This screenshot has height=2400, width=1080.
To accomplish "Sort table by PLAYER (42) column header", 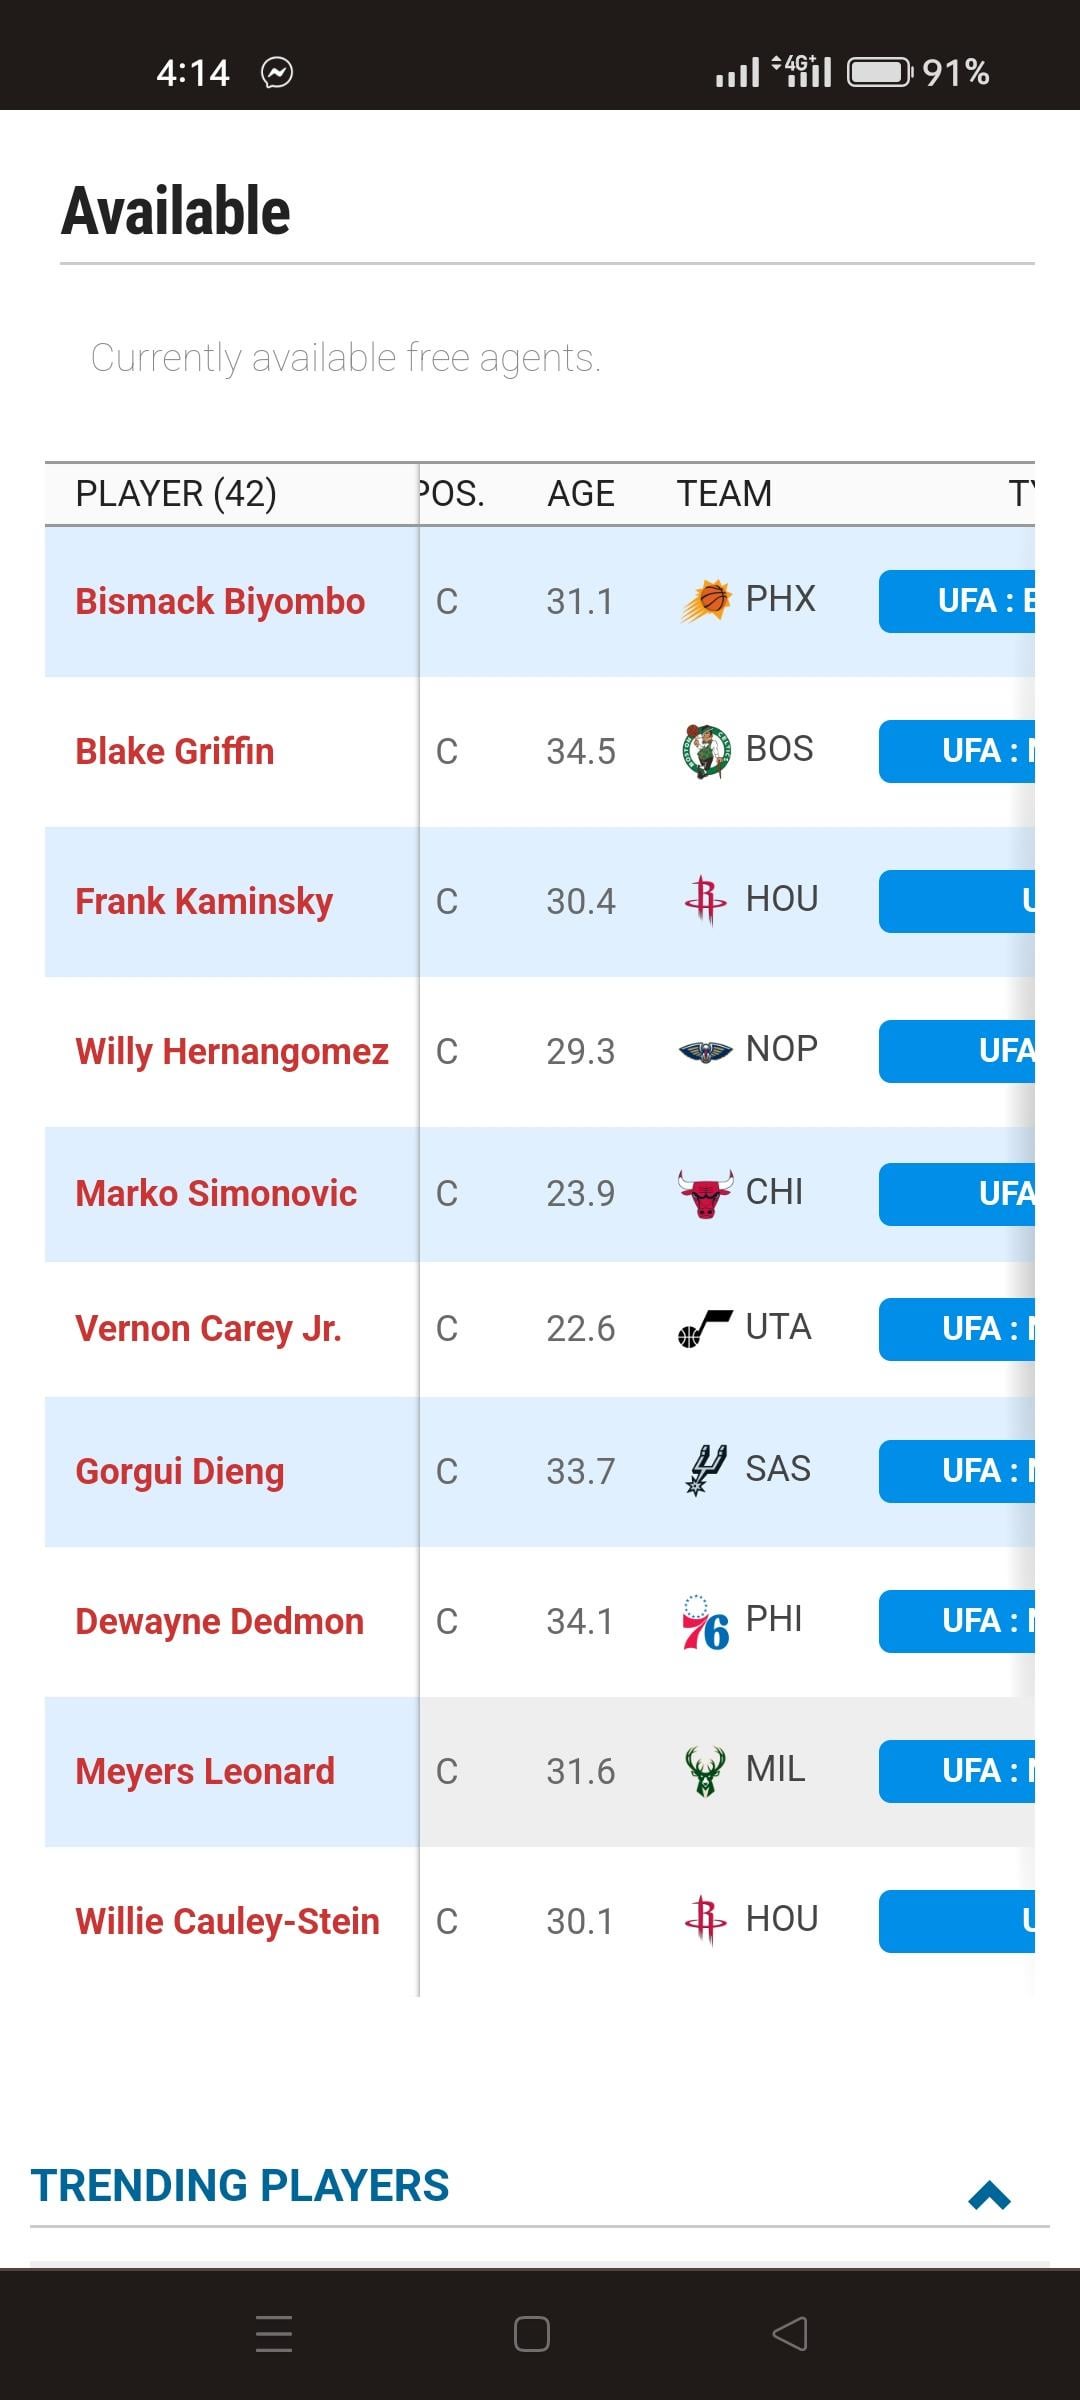I will tap(176, 494).
